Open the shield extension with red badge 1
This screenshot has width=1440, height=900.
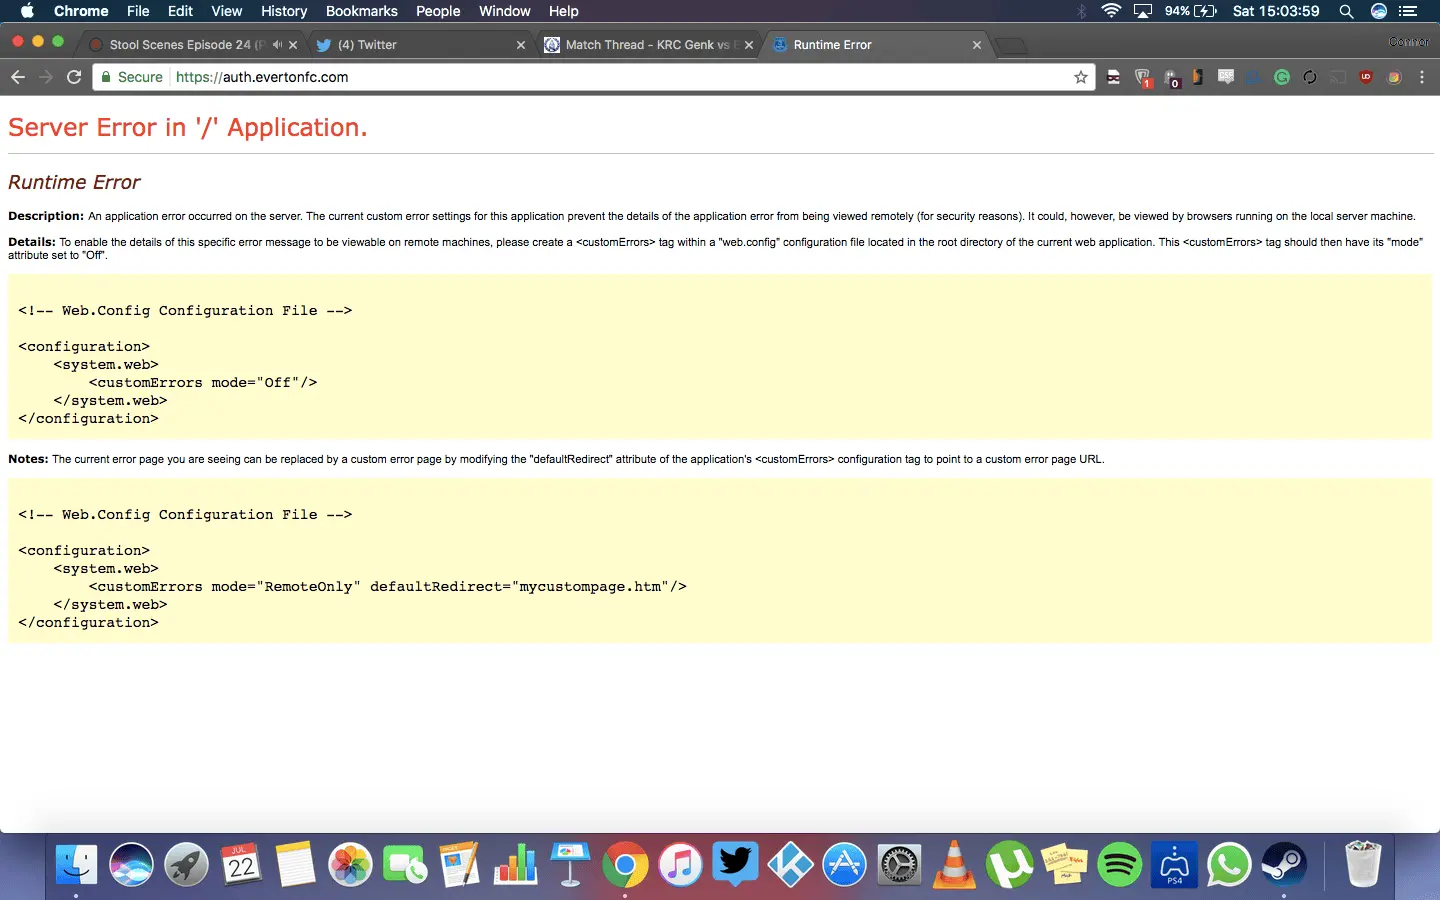pyautogui.click(x=1143, y=78)
